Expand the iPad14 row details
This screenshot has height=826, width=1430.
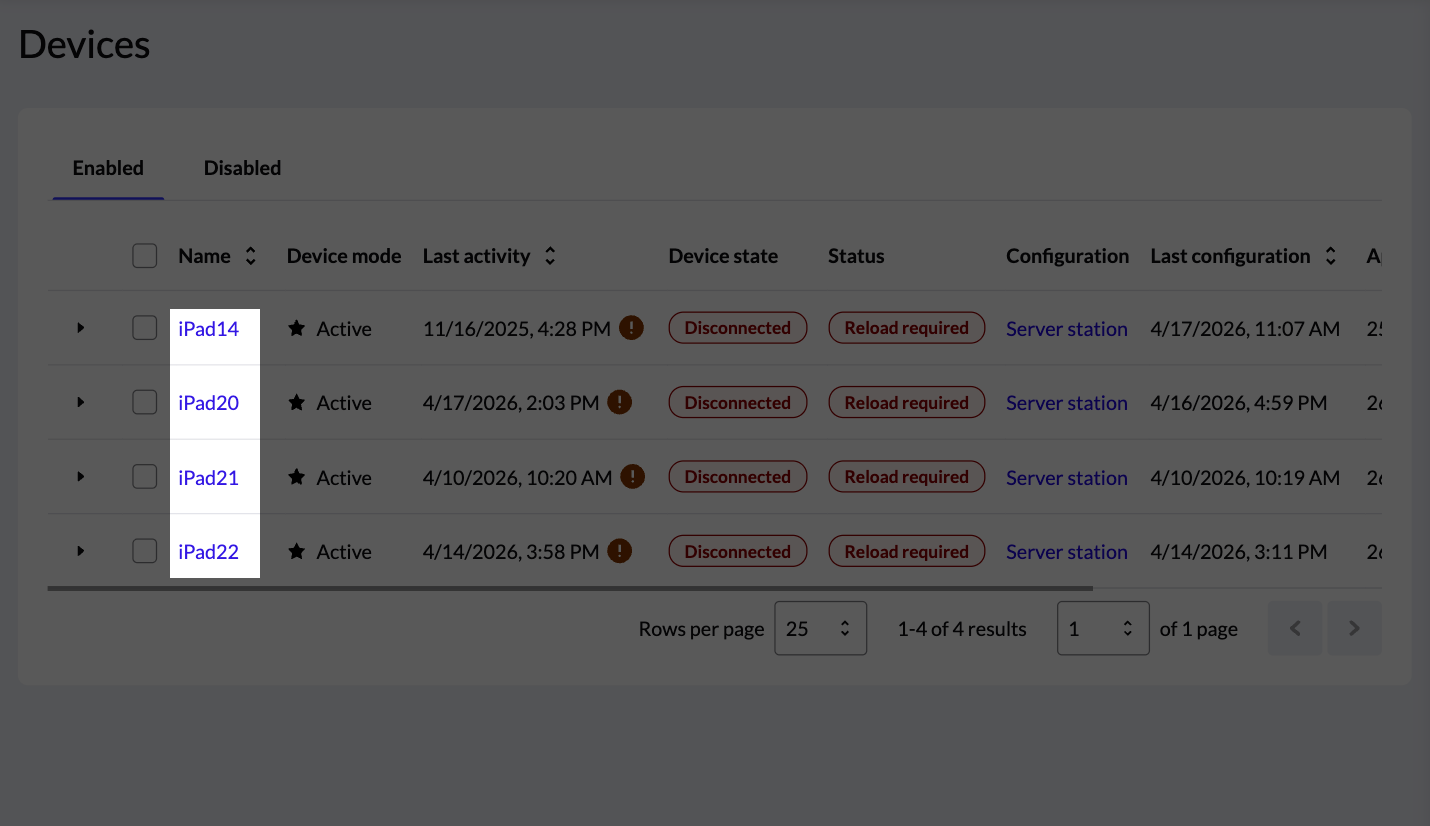pos(81,327)
